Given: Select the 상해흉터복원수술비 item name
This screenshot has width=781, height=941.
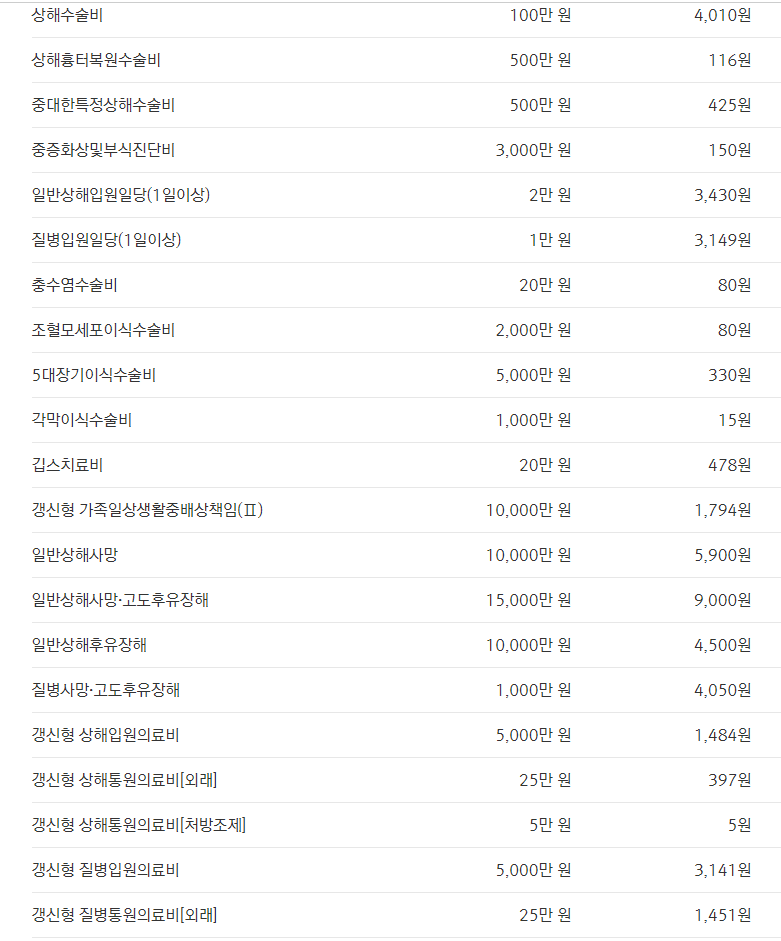Looking at the screenshot, I should click(x=96, y=60).
